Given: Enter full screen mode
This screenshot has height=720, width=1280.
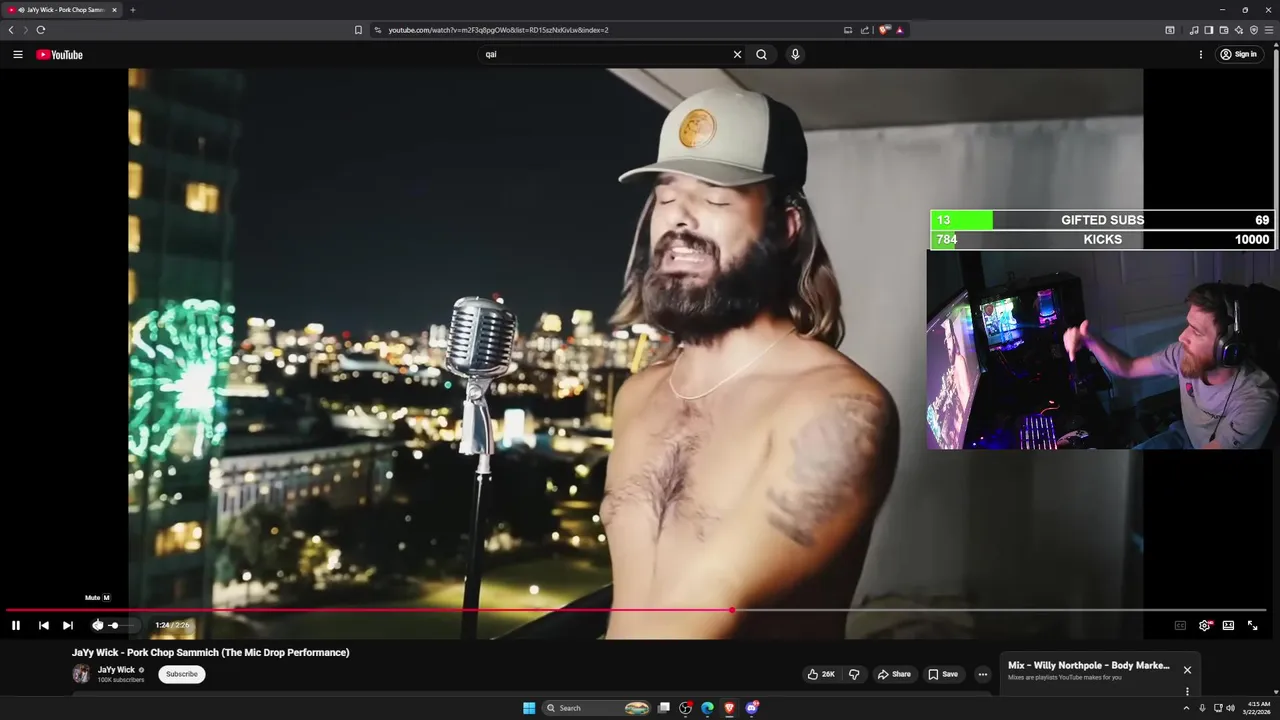Looking at the screenshot, I should tap(1252, 625).
